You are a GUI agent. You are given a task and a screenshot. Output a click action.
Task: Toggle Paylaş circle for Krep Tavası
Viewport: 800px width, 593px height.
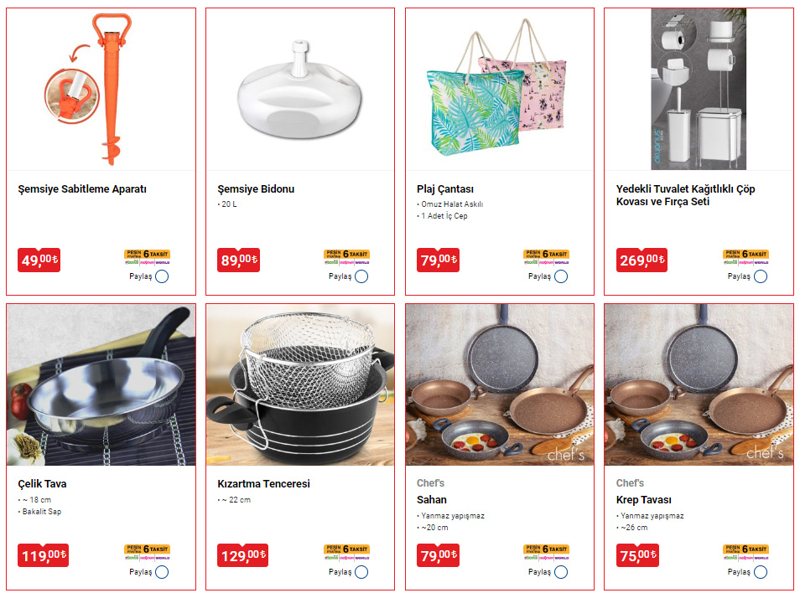(x=760, y=572)
